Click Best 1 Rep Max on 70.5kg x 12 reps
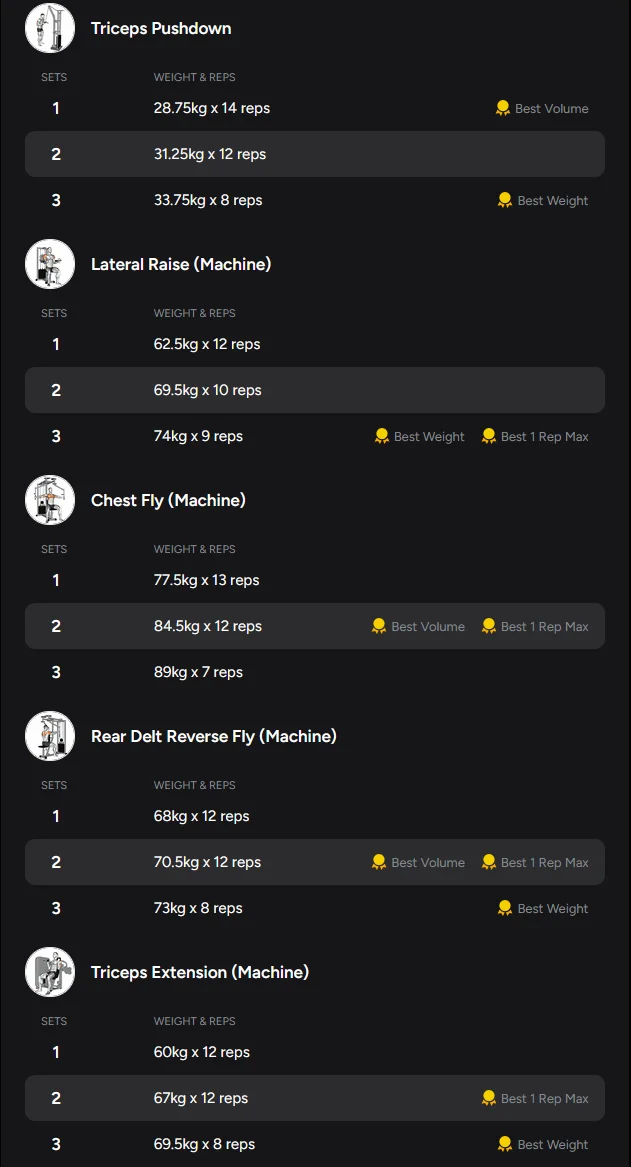This screenshot has height=1167, width=631. [489, 862]
